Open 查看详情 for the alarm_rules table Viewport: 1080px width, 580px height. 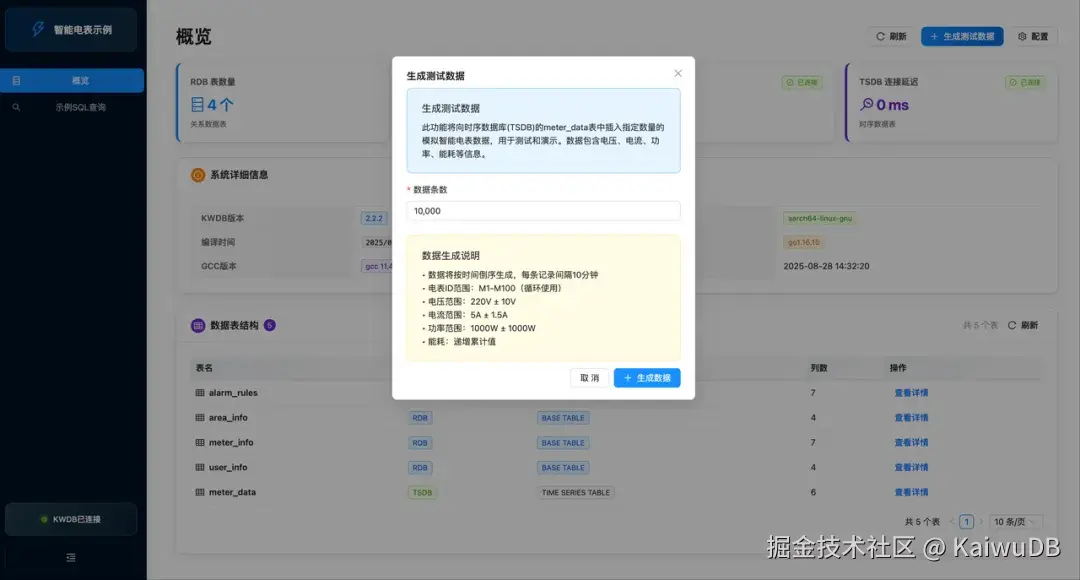[x=911, y=392]
